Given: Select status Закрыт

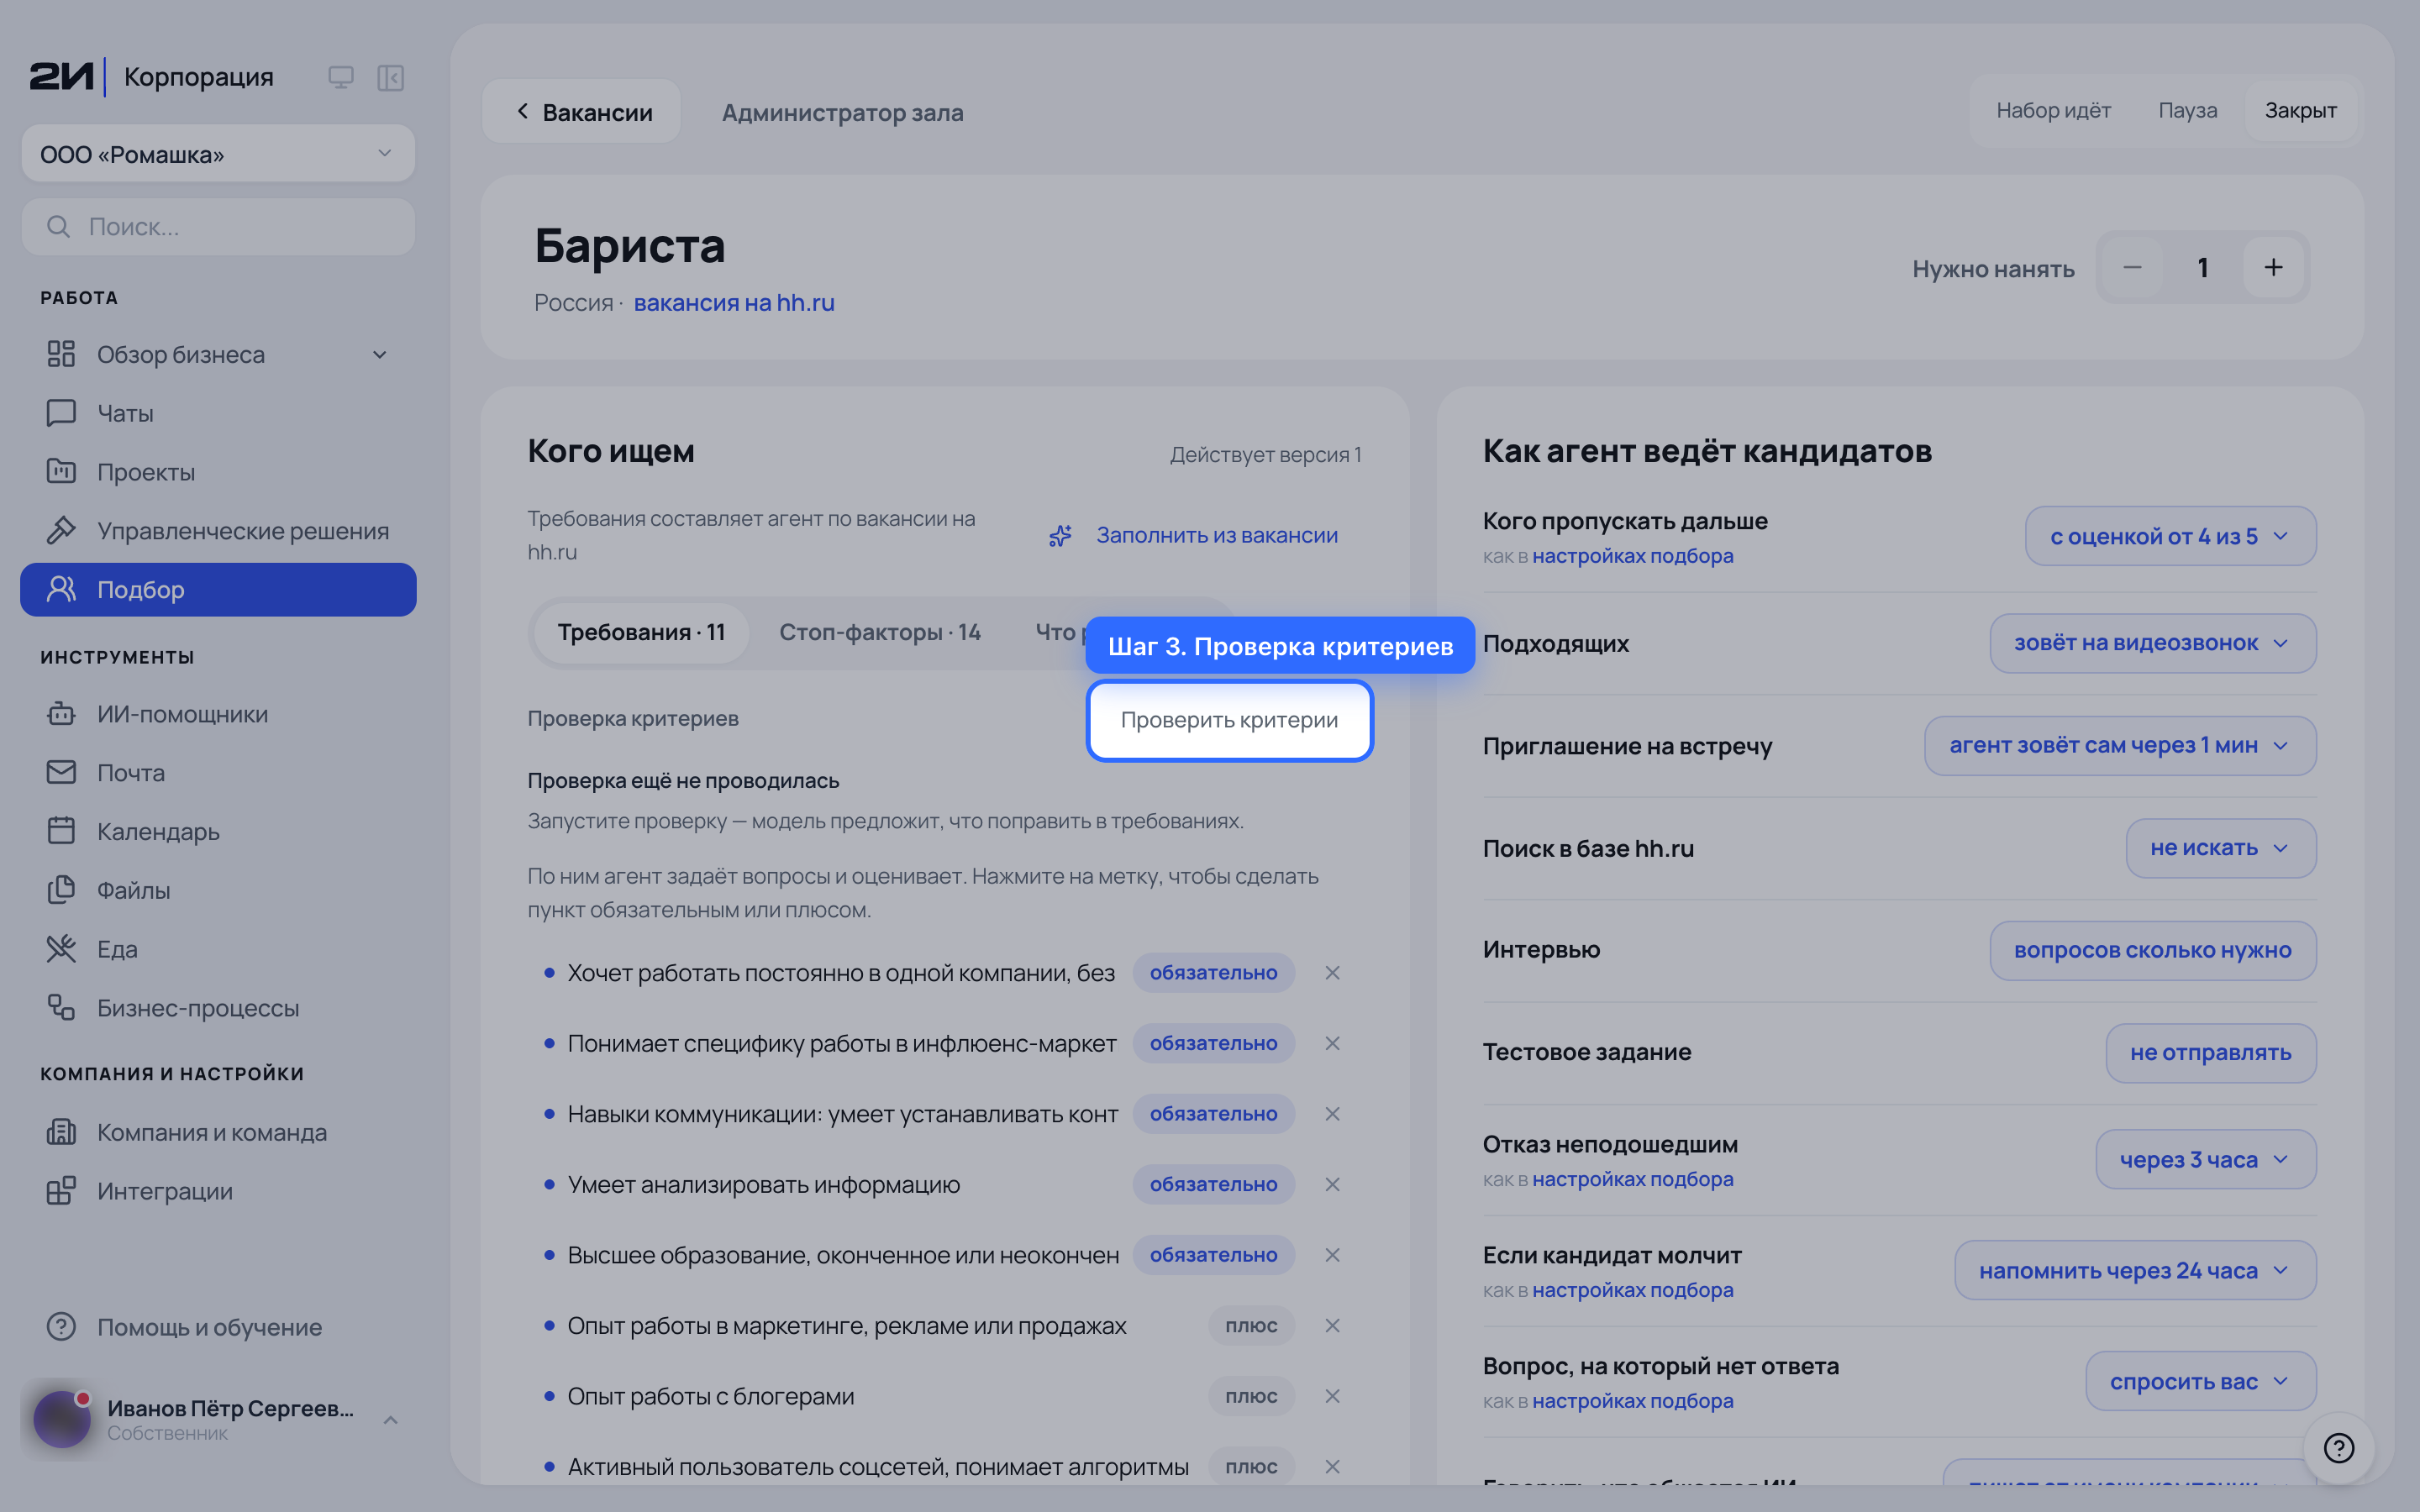Looking at the screenshot, I should tap(2300, 111).
